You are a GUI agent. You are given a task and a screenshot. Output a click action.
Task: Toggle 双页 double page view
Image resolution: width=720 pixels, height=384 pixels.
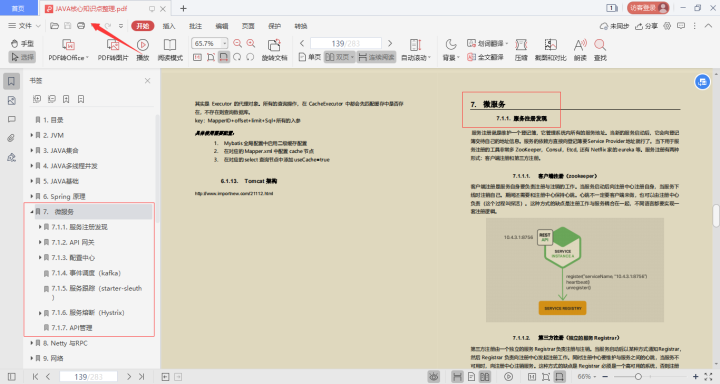[339, 57]
